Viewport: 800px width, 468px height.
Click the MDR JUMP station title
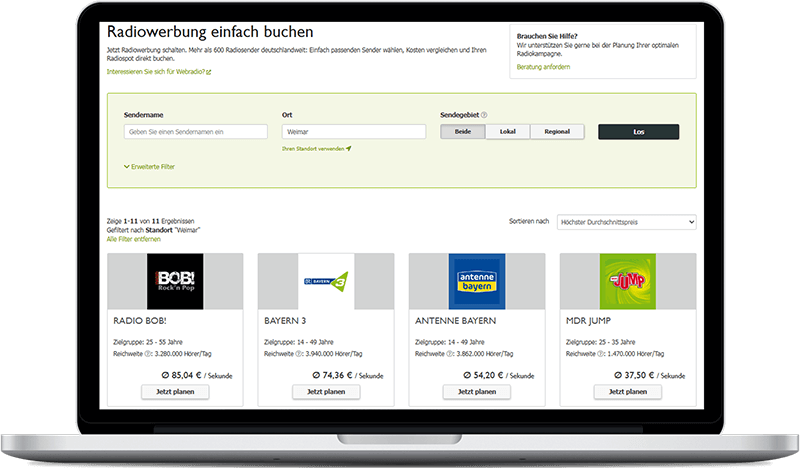[x=588, y=321]
